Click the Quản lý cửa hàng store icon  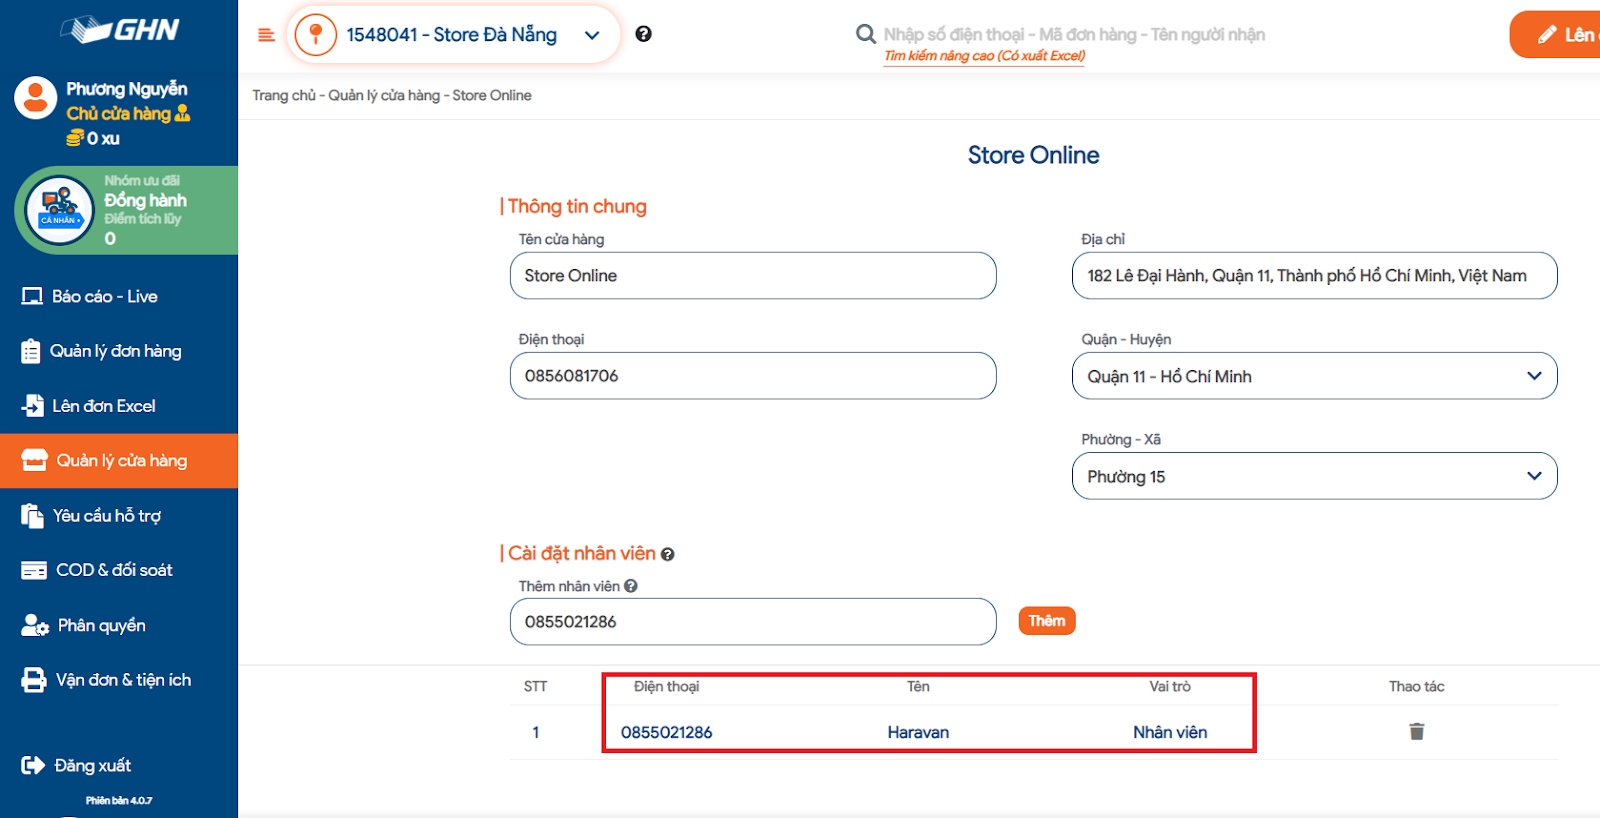tap(34, 460)
